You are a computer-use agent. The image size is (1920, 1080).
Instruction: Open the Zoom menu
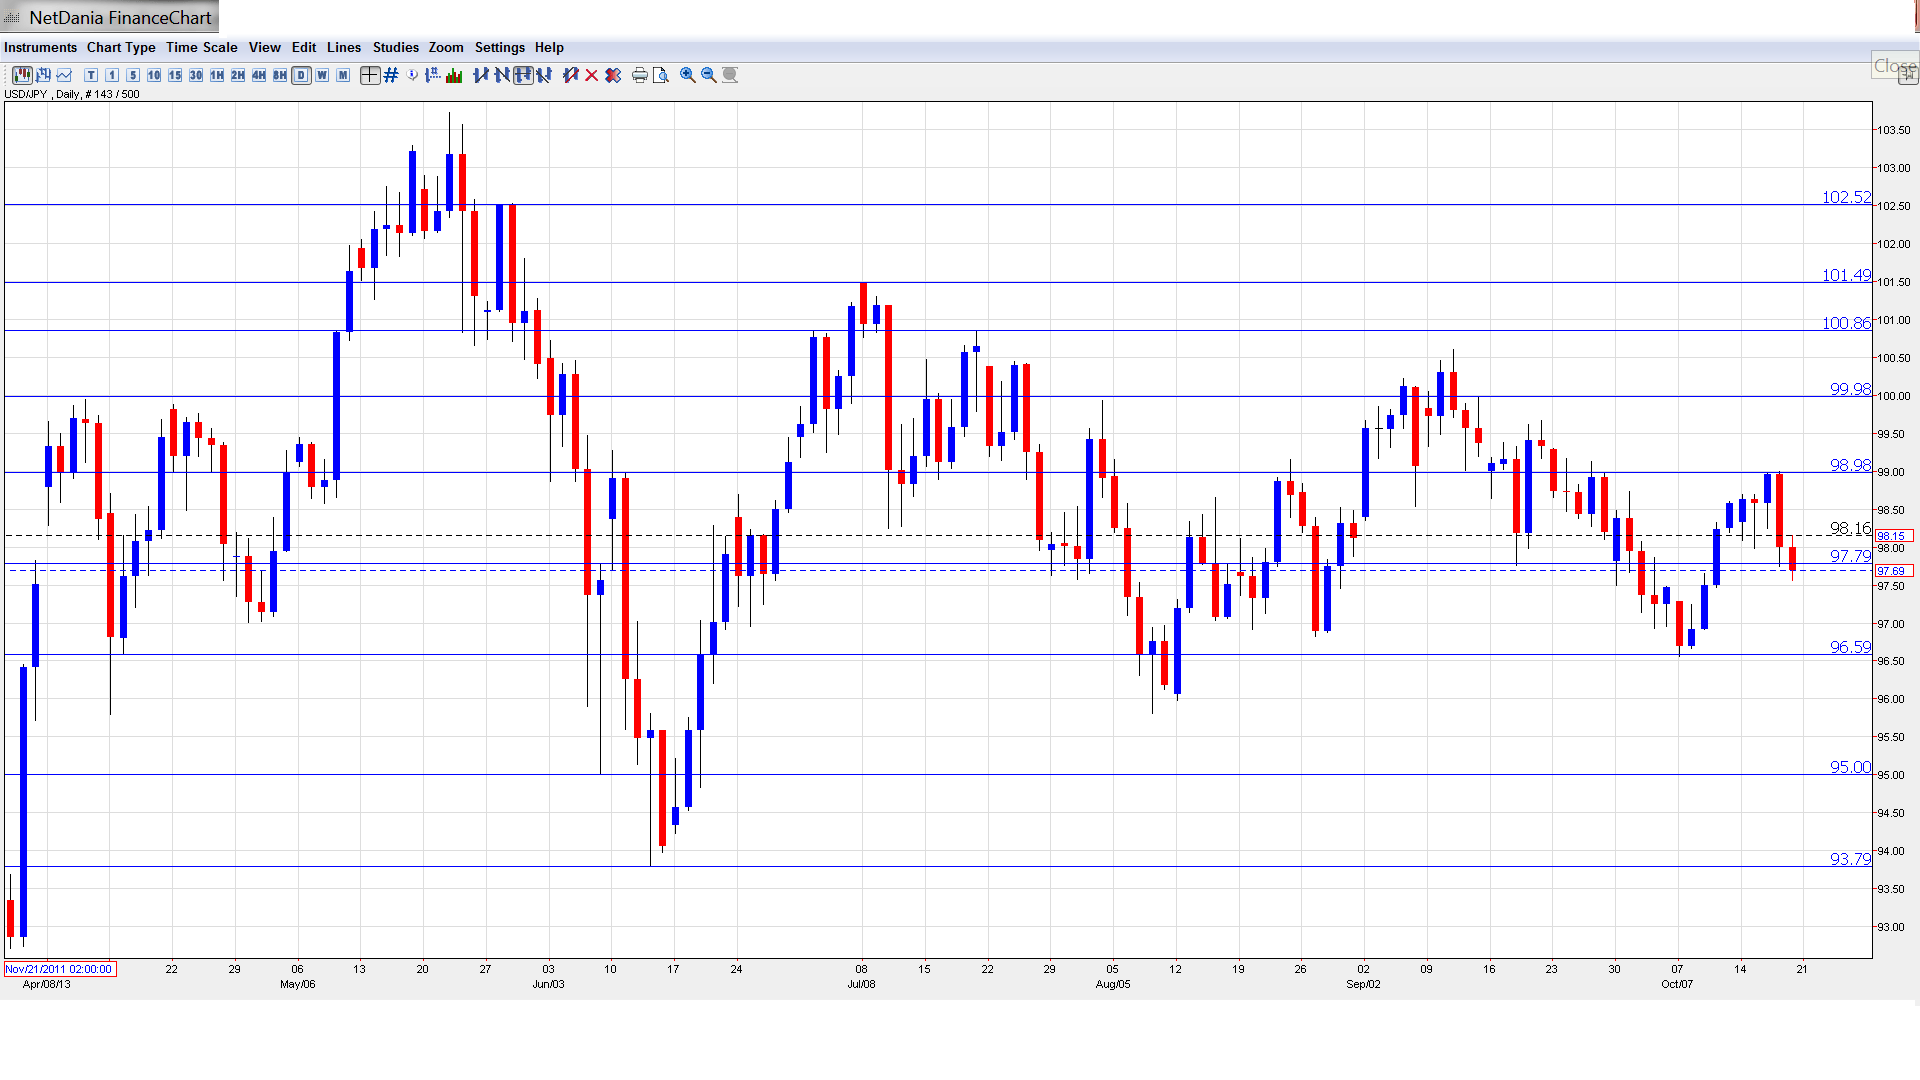pyautogui.click(x=446, y=47)
